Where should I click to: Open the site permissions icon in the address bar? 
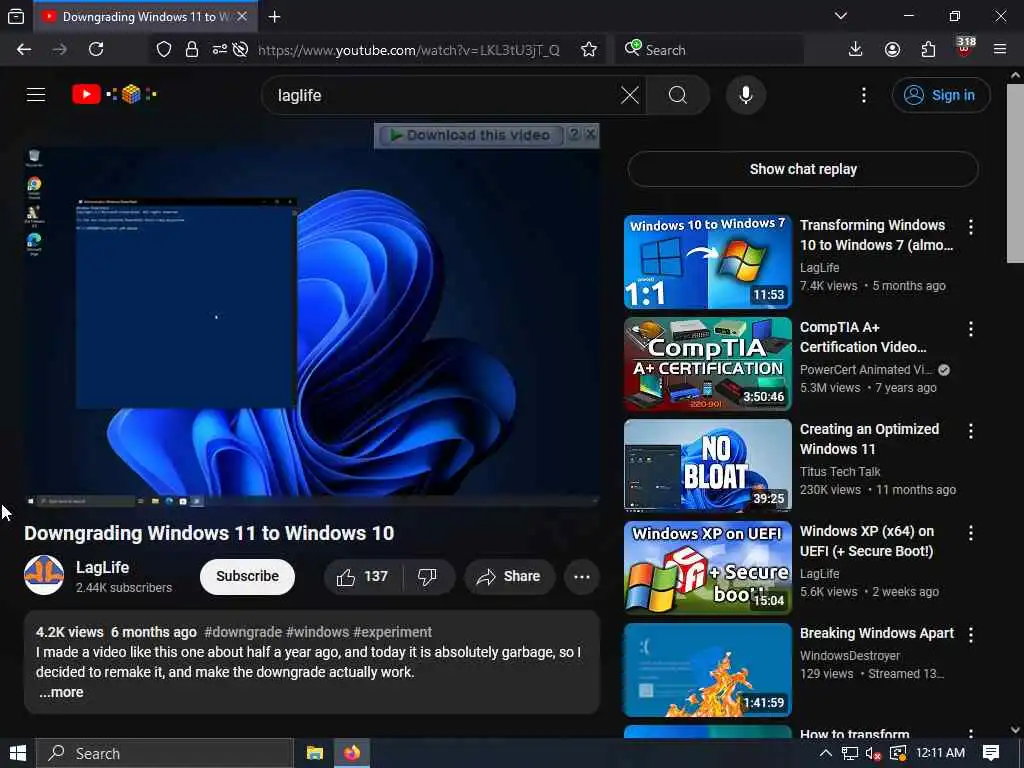pyautogui.click(x=219, y=50)
